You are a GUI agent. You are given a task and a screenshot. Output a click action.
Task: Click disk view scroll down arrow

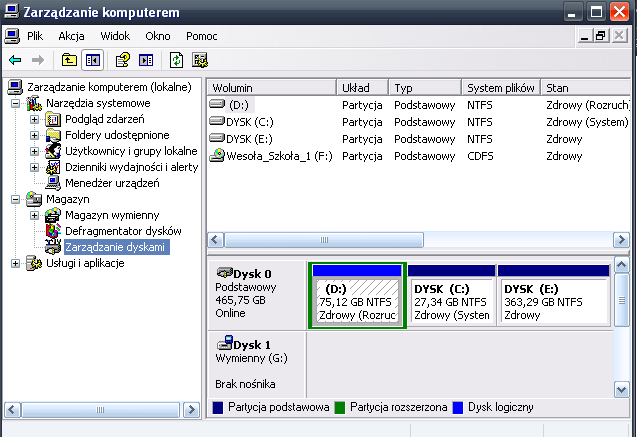tap(622, 390)
